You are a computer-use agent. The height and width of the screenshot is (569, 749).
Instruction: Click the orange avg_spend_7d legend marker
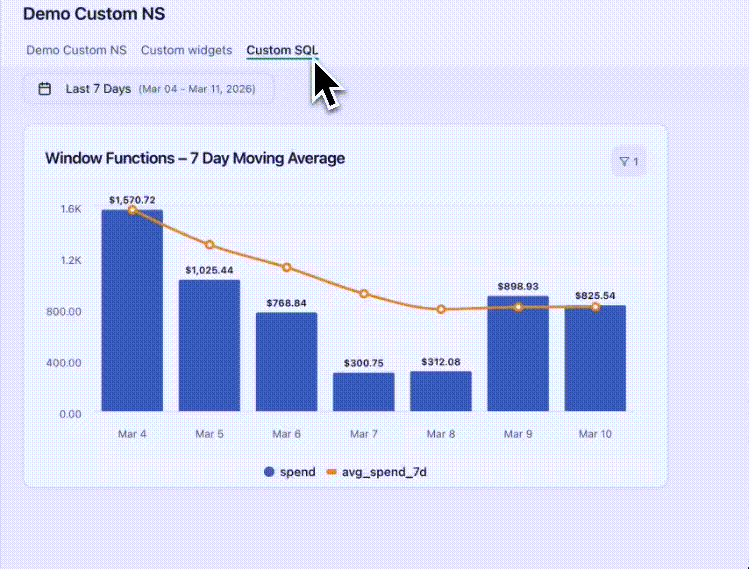click(x=332, y=472)
